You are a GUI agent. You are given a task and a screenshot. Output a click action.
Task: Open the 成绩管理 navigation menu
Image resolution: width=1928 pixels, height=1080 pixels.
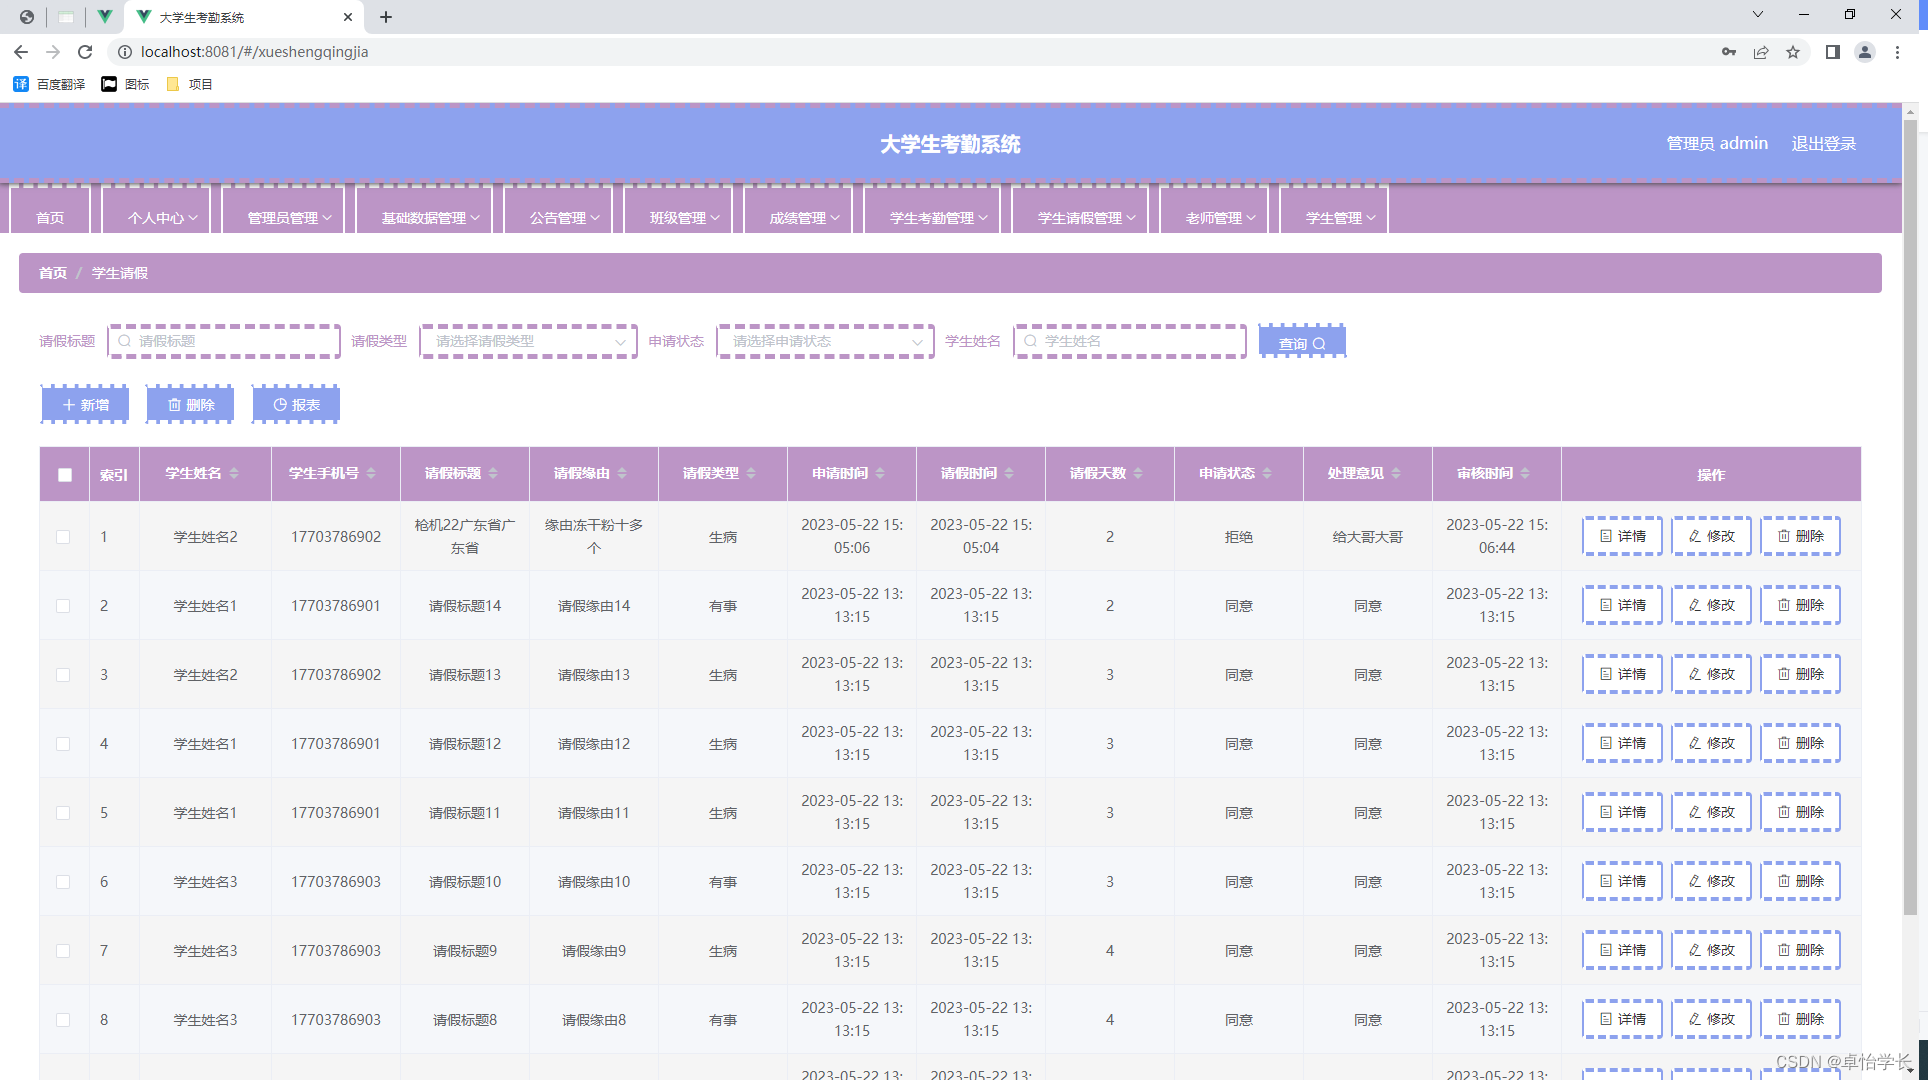tap(803, 217)
